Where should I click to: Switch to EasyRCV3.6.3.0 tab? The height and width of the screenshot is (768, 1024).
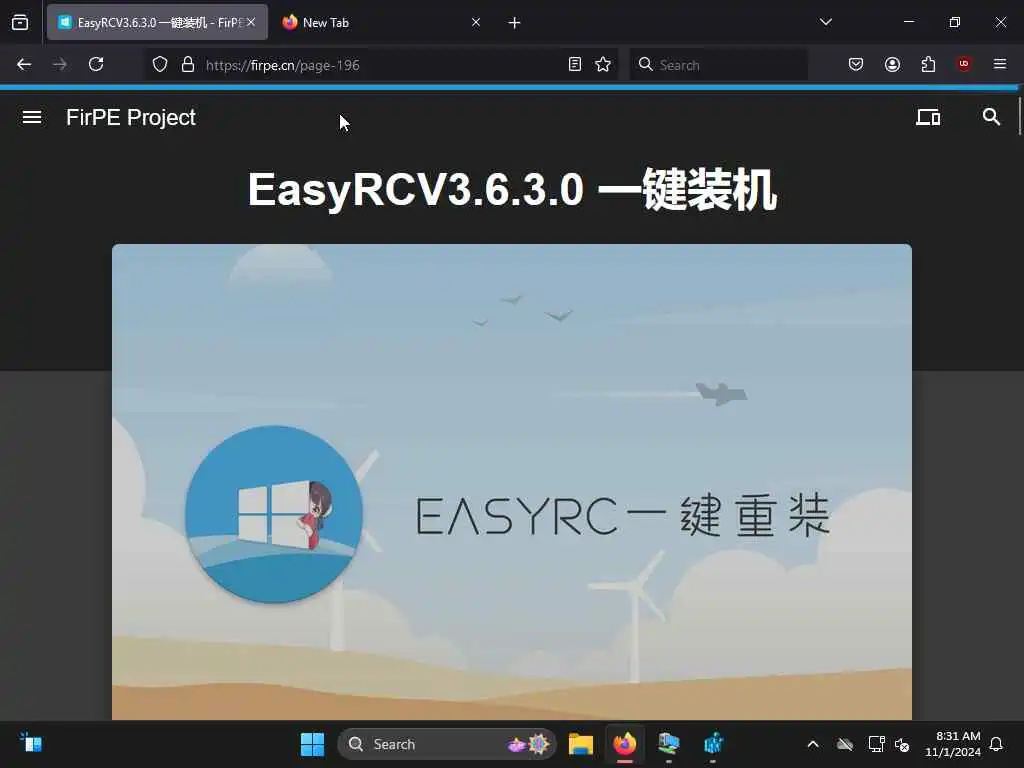click(x=157, y=22)
